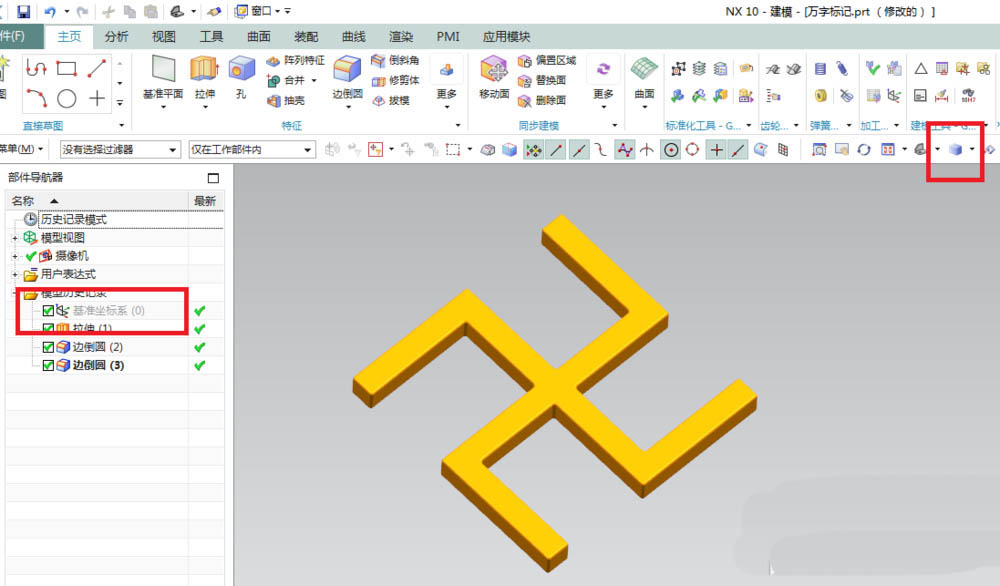The image size is (1000, 586).
Task: Select the Line sketch tool
Action: tap(96, 68)
